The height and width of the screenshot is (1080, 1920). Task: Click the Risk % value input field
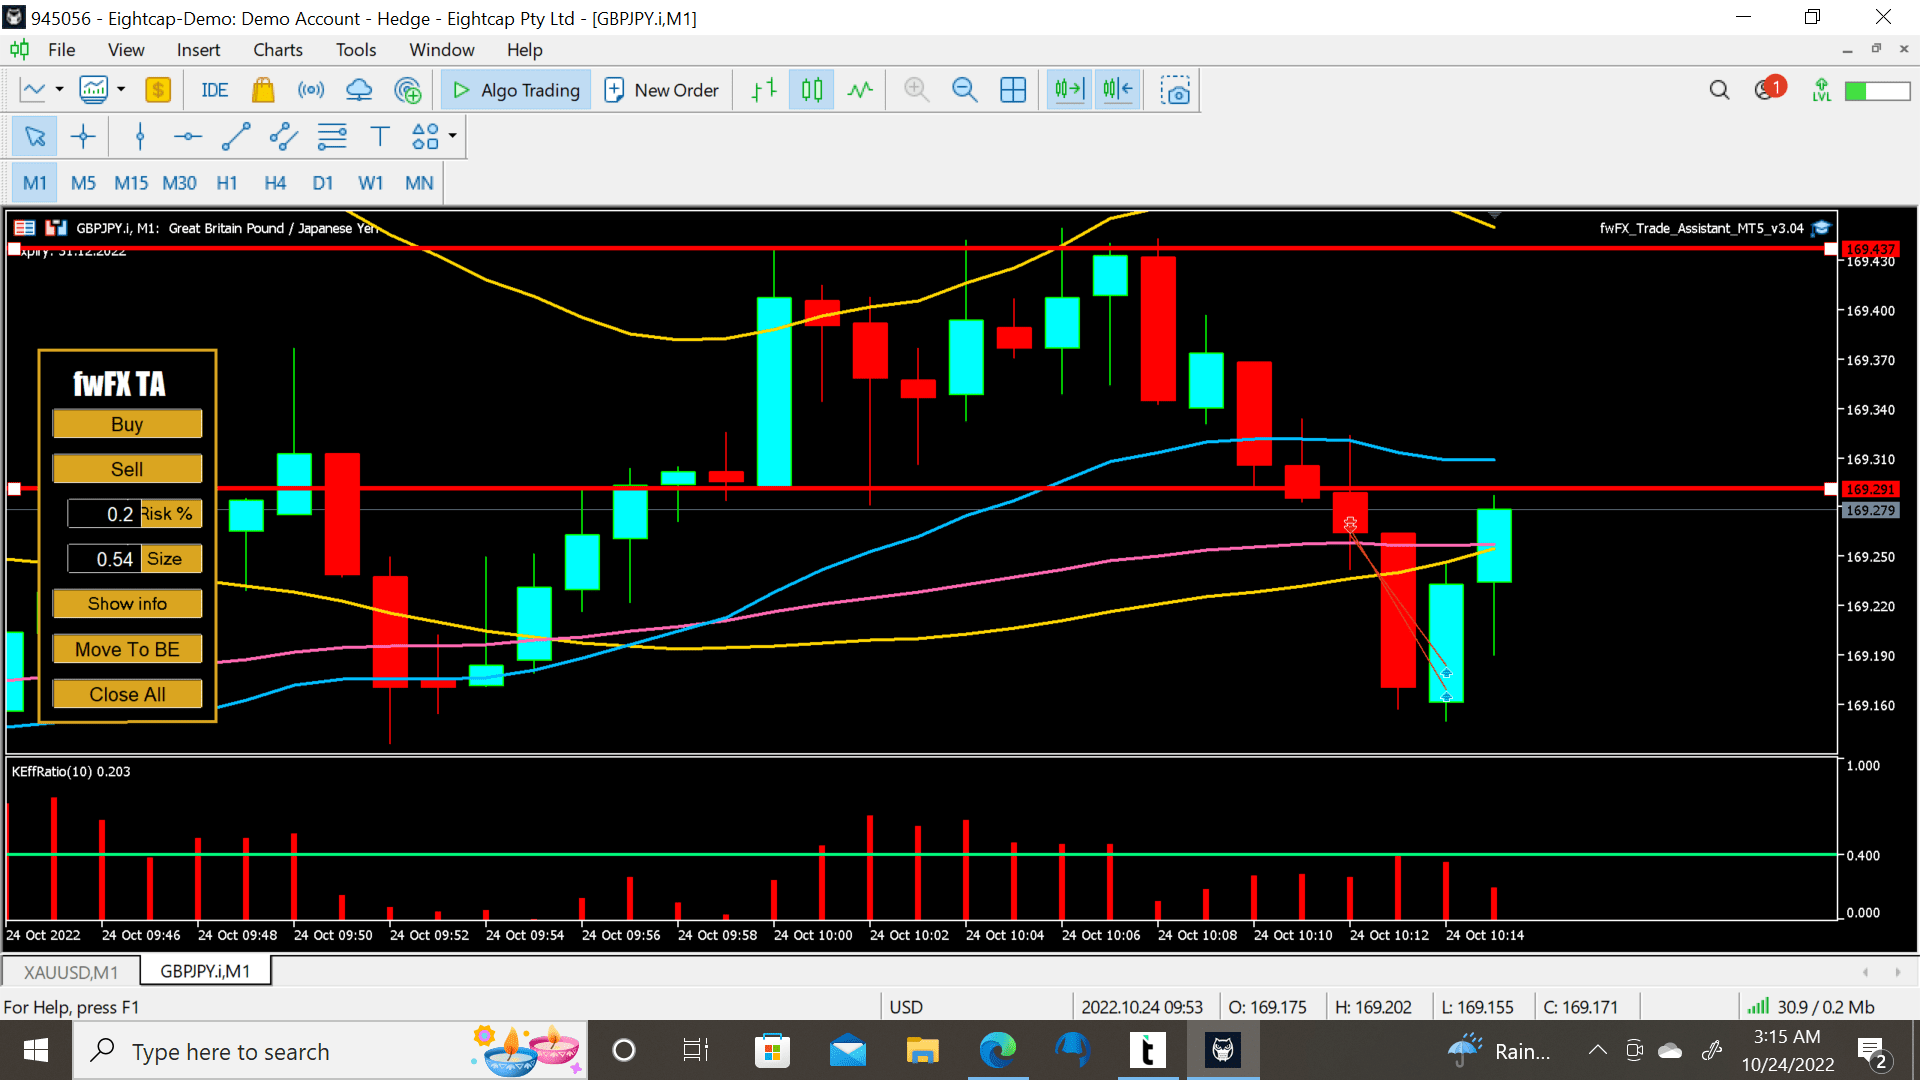pyautogui.click(x=104, y=514)
